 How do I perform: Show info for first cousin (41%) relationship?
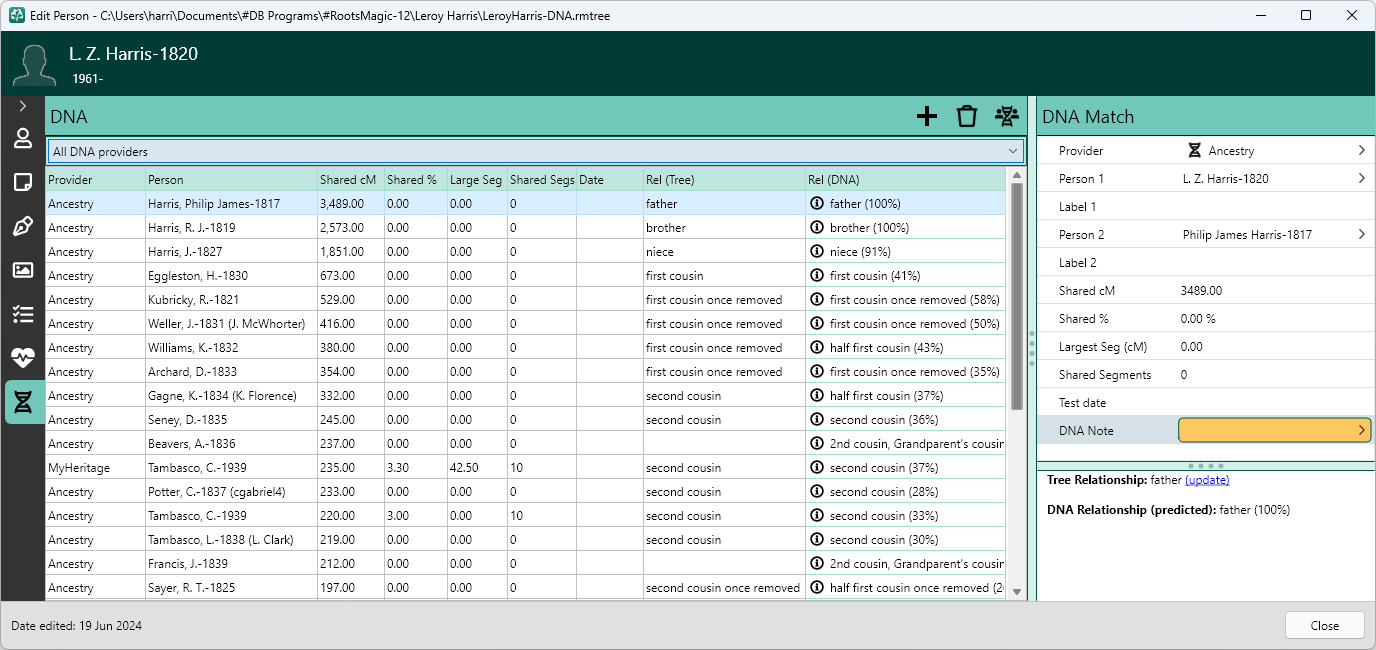(817, 276)
